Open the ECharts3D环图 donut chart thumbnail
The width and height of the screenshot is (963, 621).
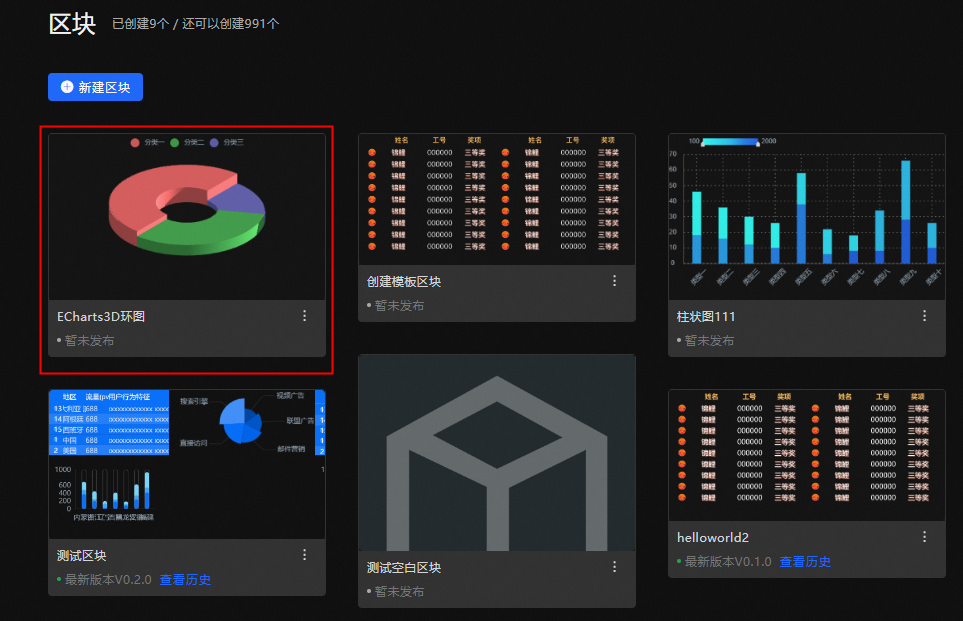click(187, 217)
